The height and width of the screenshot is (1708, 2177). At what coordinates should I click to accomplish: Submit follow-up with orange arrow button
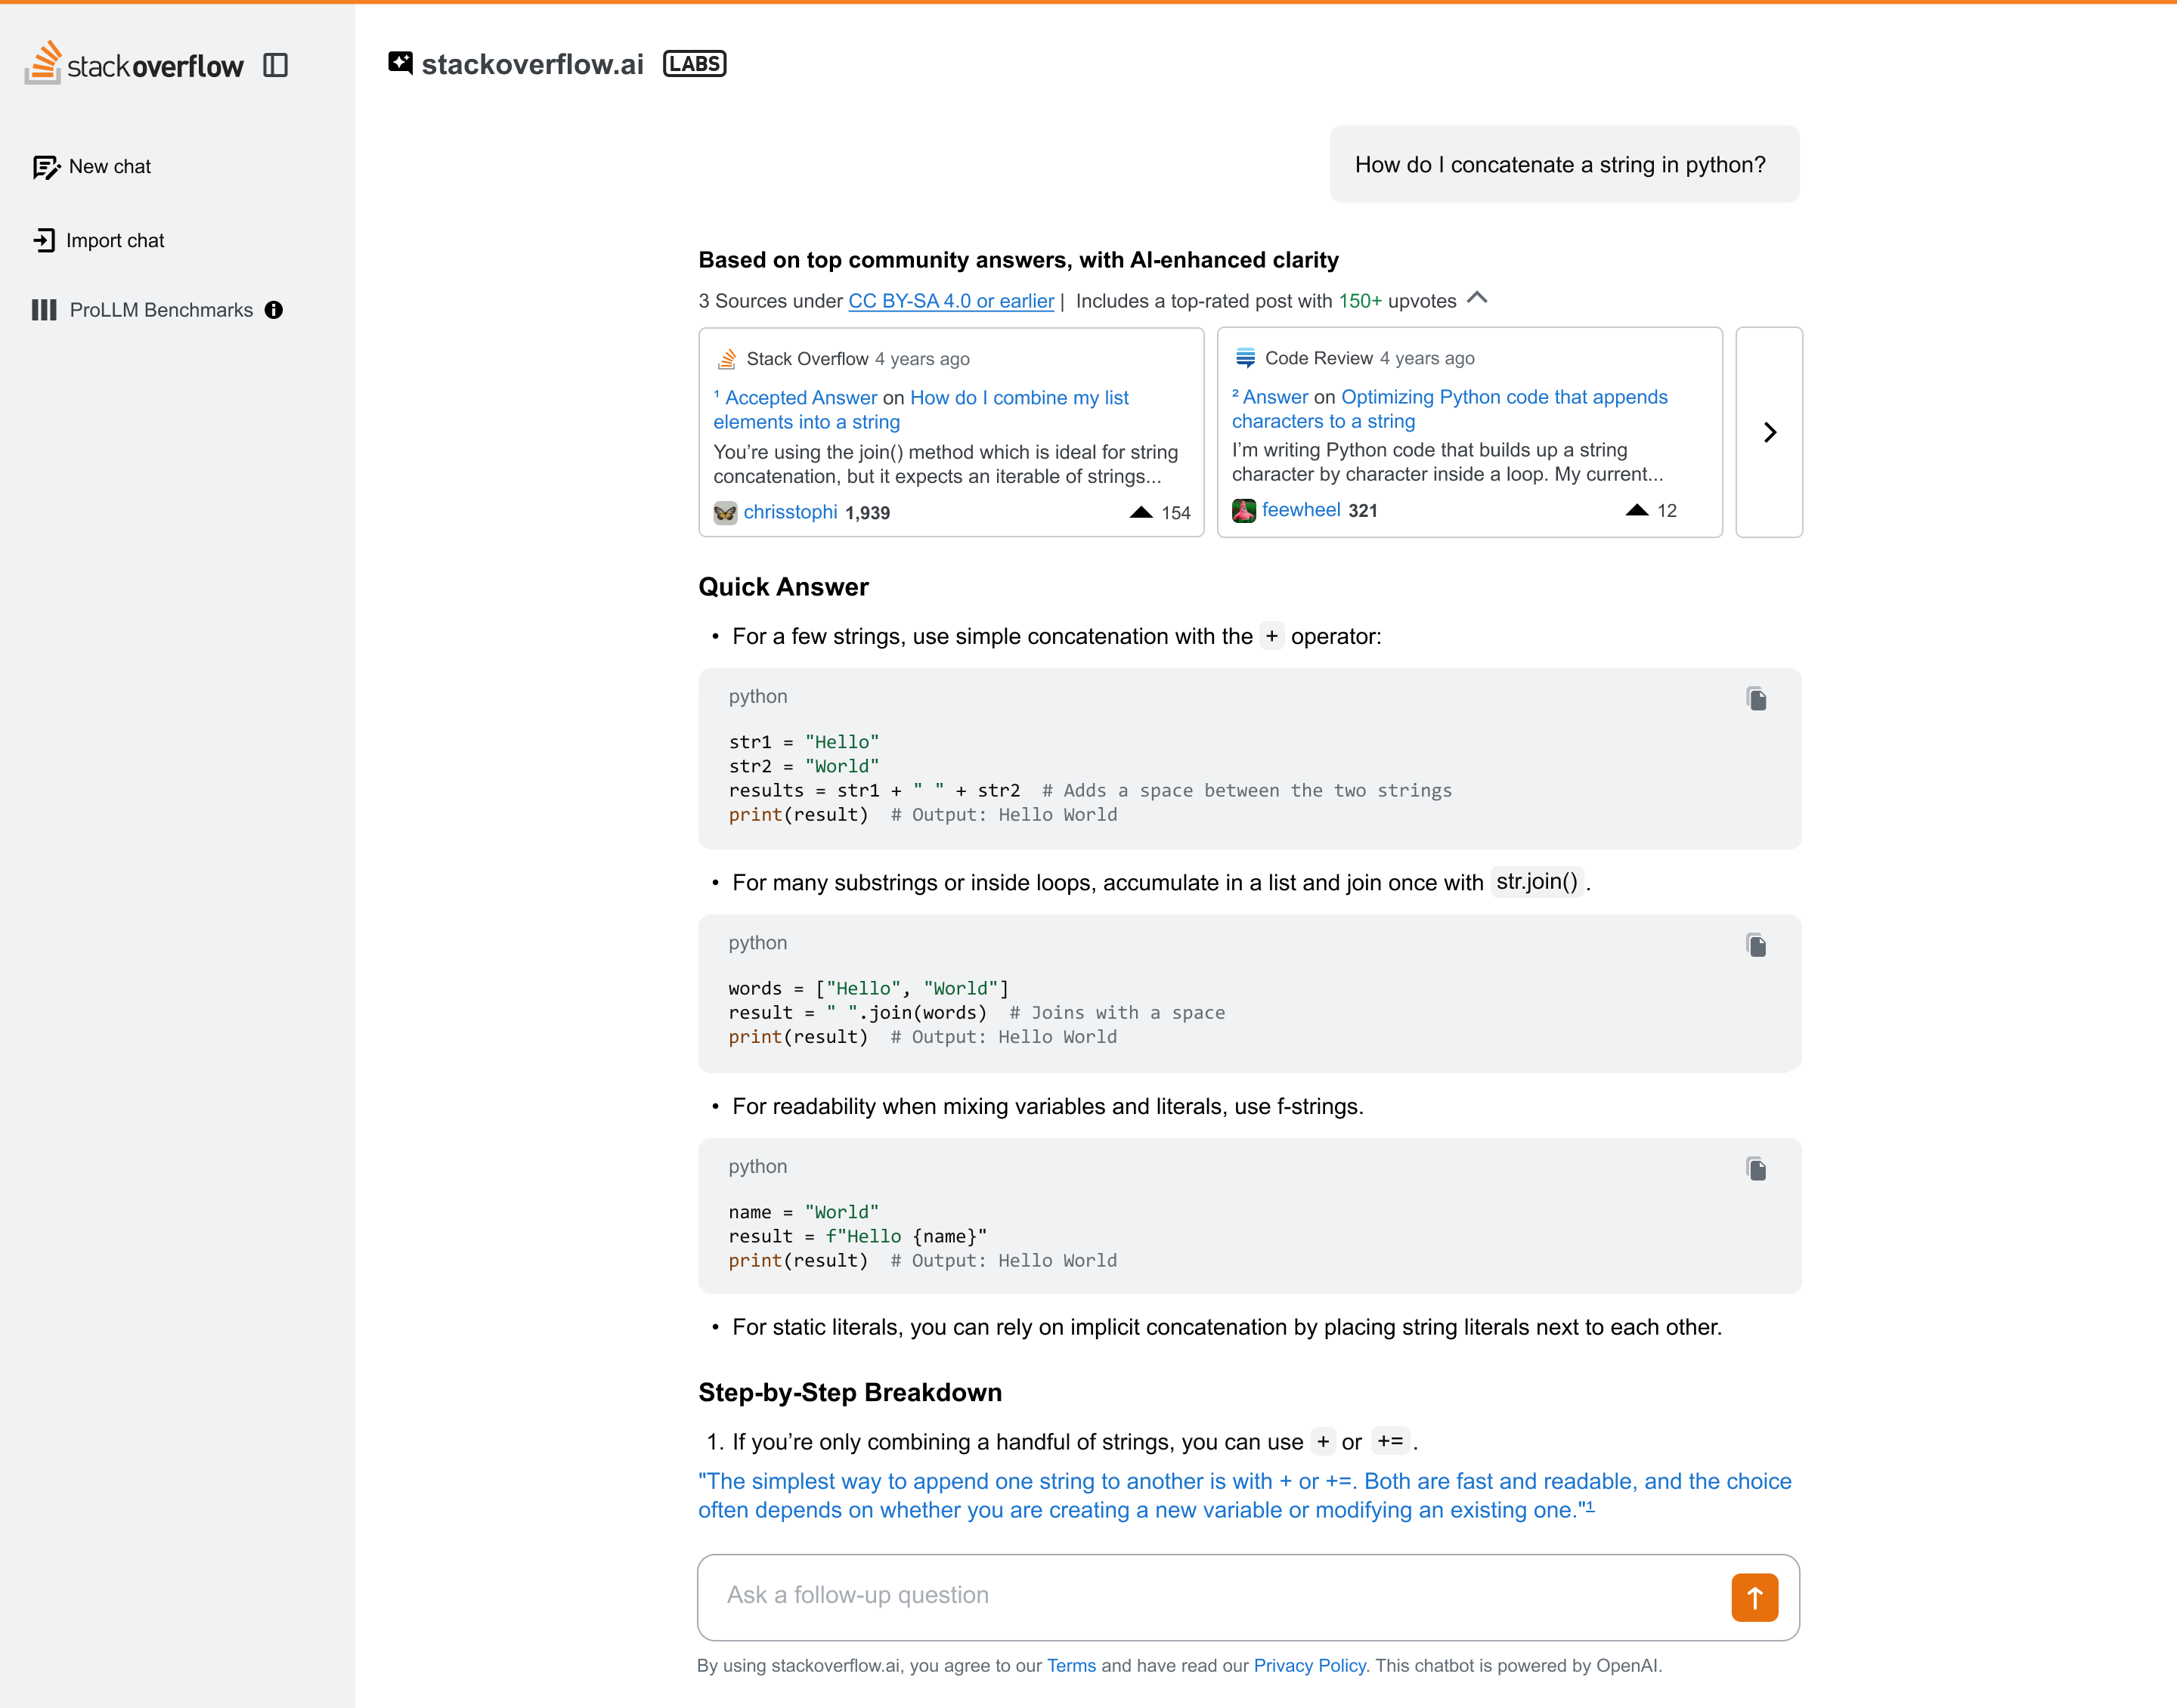click(x=1754, y=1597)
